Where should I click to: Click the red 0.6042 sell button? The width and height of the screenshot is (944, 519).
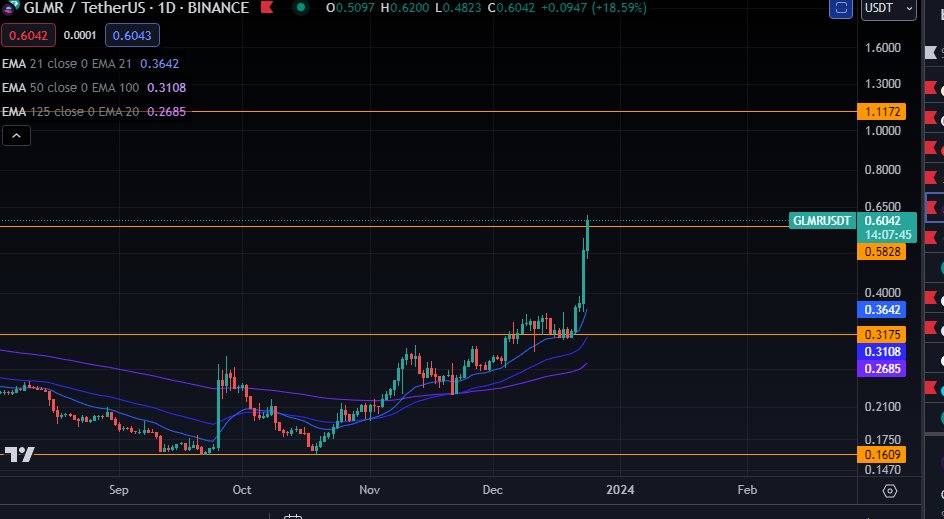pos(28,36)
